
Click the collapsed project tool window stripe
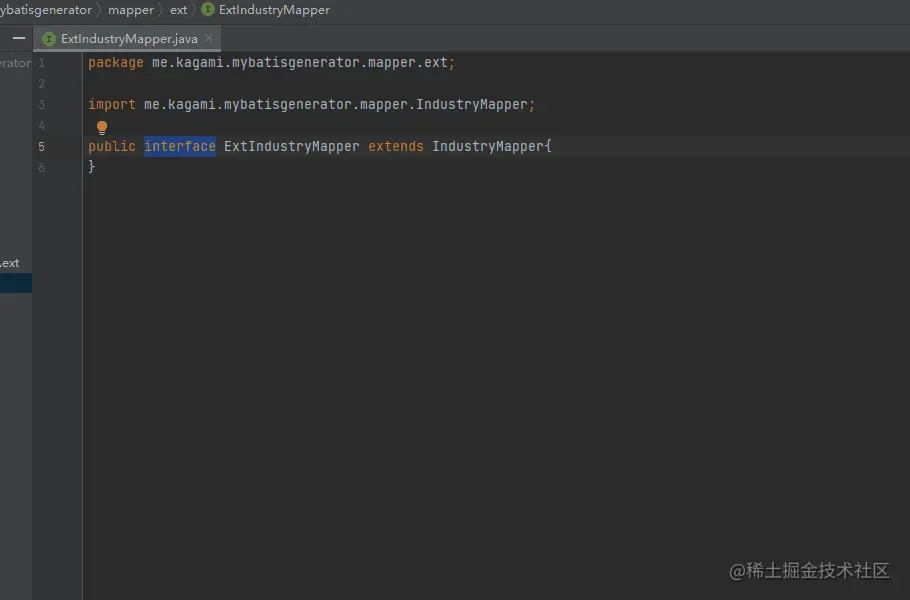[x=15, y=283]
